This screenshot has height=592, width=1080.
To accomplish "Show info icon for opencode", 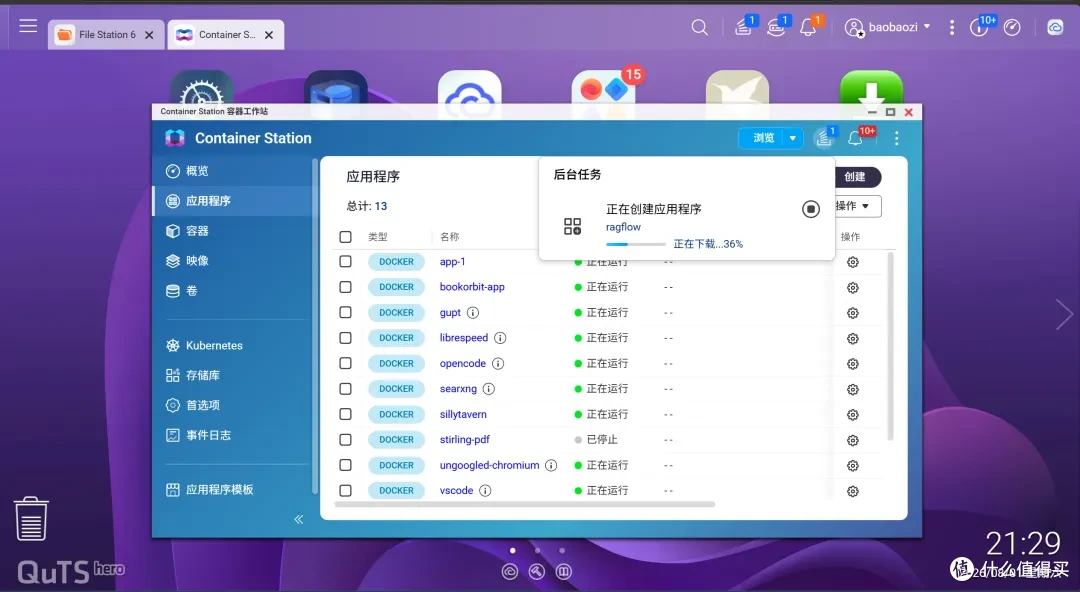I will click(498, 363).
